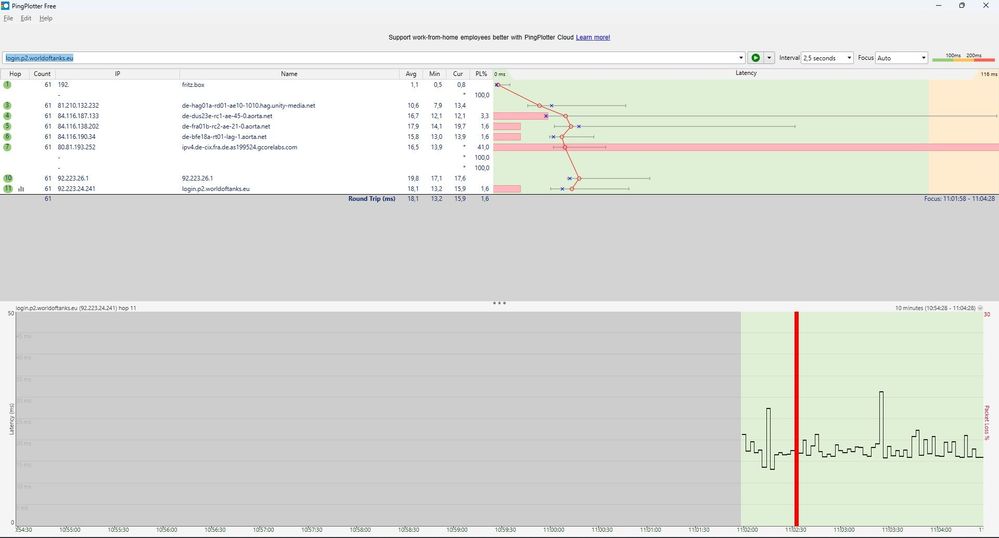999x538 pixels.
Task: Select the hop 10 green circle
Action: point(8,178)
